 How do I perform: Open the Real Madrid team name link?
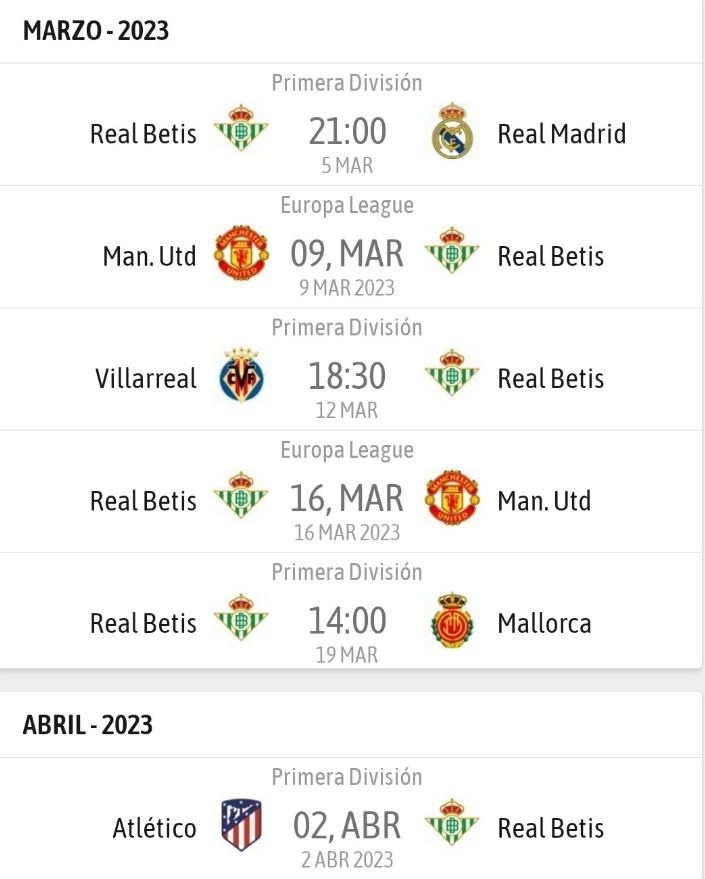562,134
